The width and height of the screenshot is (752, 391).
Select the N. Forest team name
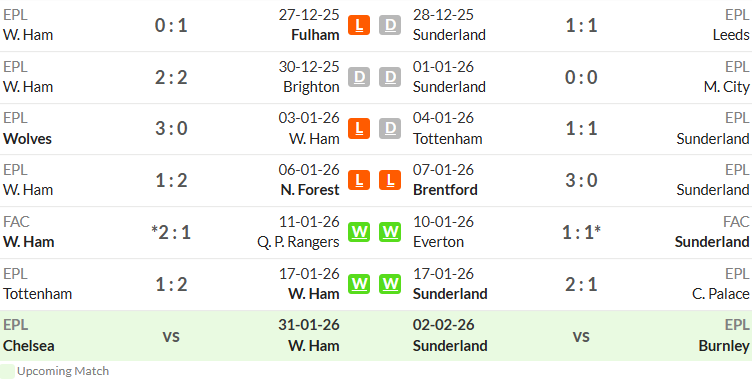coord(310,190)
